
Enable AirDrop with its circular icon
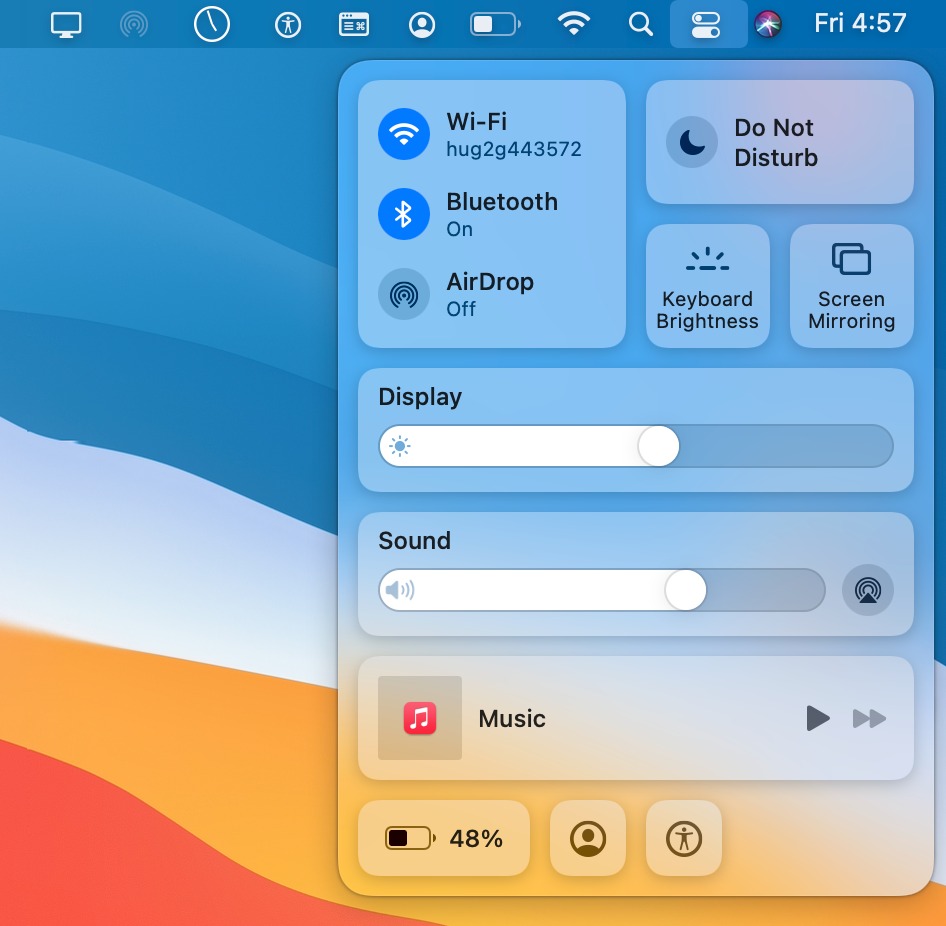click(404, 294)
